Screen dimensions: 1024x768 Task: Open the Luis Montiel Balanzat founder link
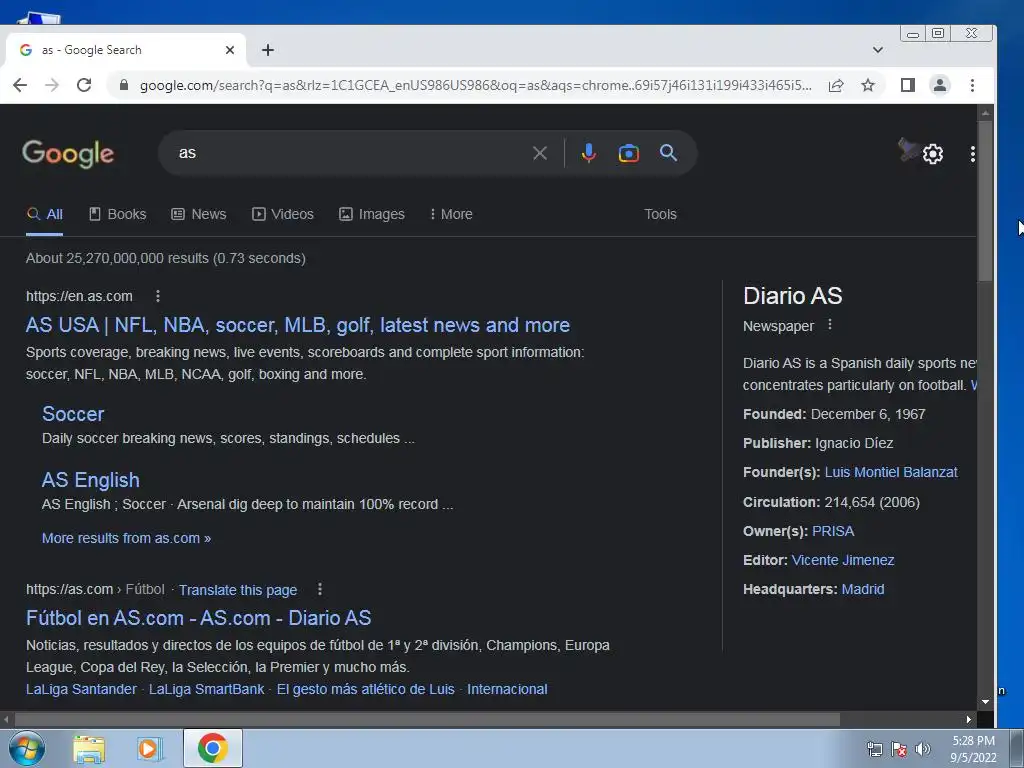point(891,472)
